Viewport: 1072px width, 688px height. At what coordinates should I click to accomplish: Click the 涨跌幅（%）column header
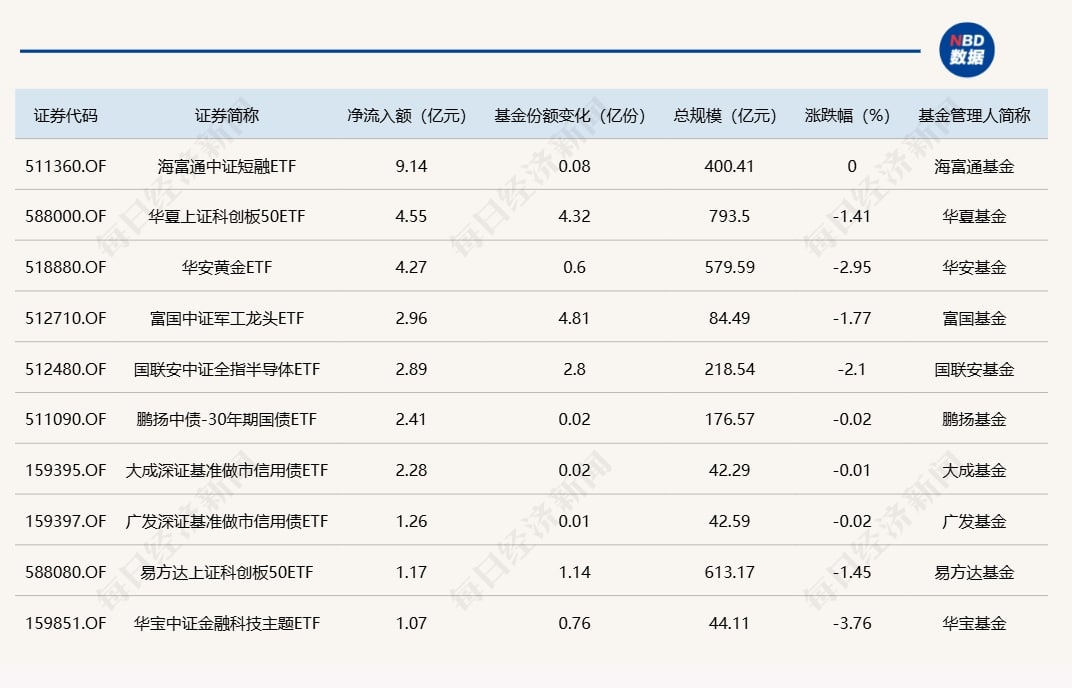pos(846,114)
